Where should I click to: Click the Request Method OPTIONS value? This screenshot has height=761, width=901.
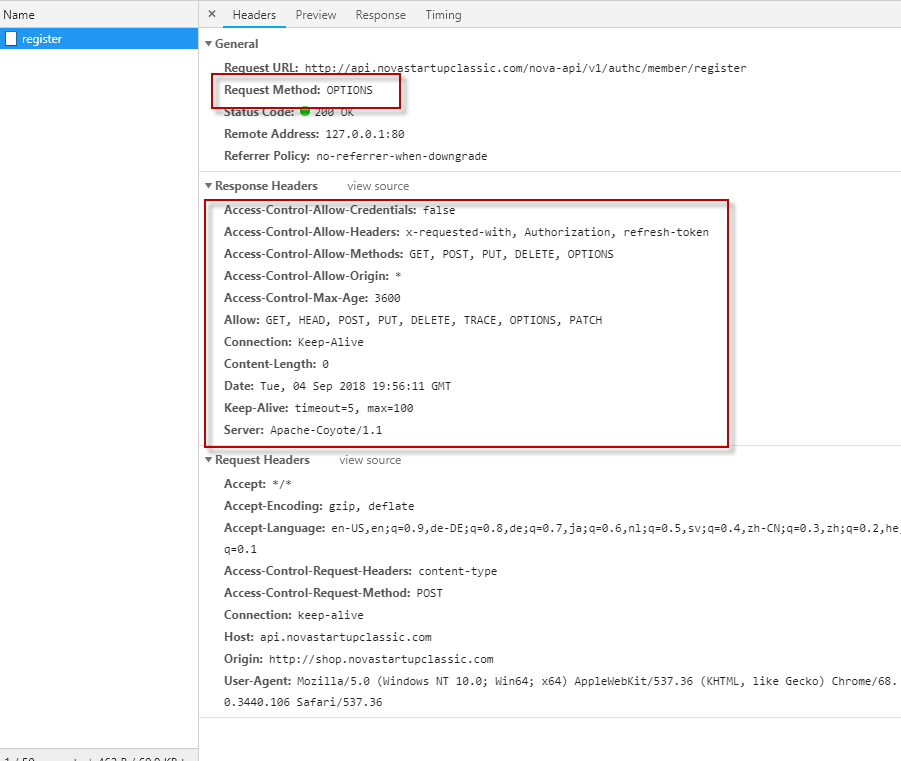349,90
